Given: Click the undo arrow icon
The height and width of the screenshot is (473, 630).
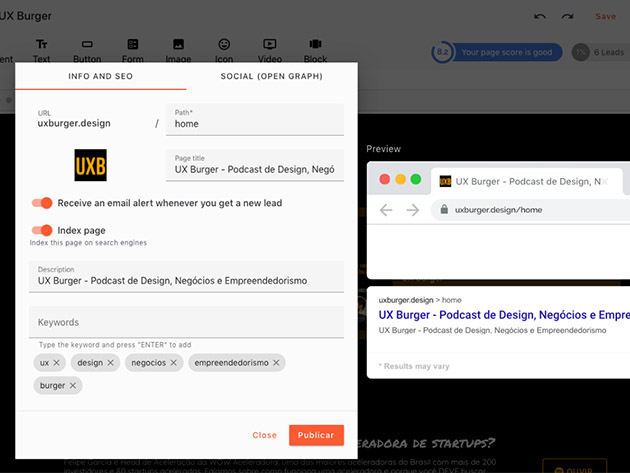Looking at the screenshot, I should (540, 16).
